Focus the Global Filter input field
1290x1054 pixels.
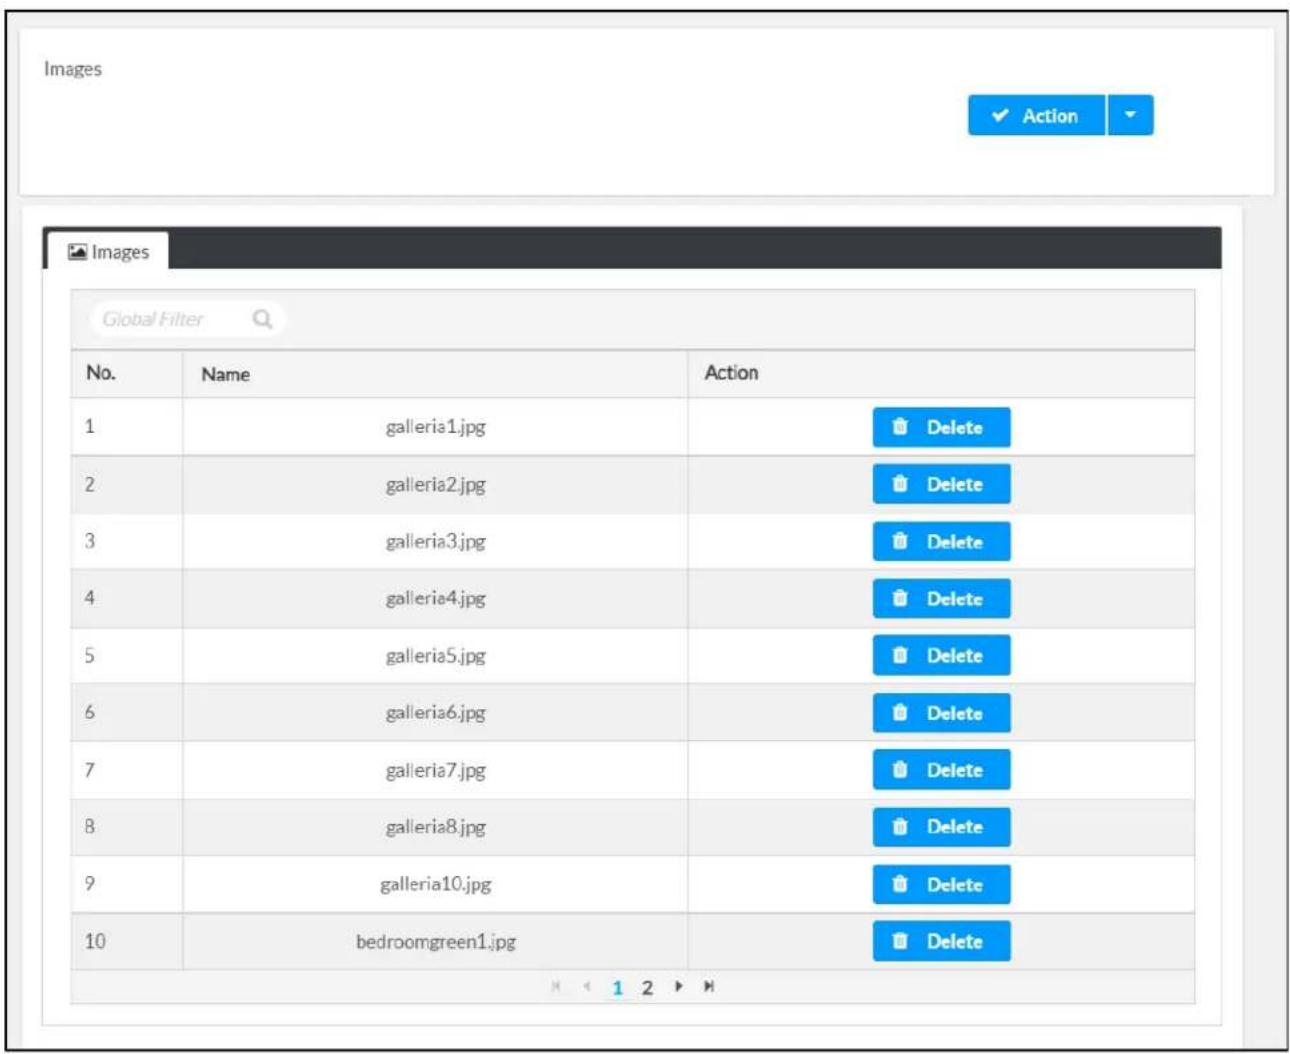175,319
